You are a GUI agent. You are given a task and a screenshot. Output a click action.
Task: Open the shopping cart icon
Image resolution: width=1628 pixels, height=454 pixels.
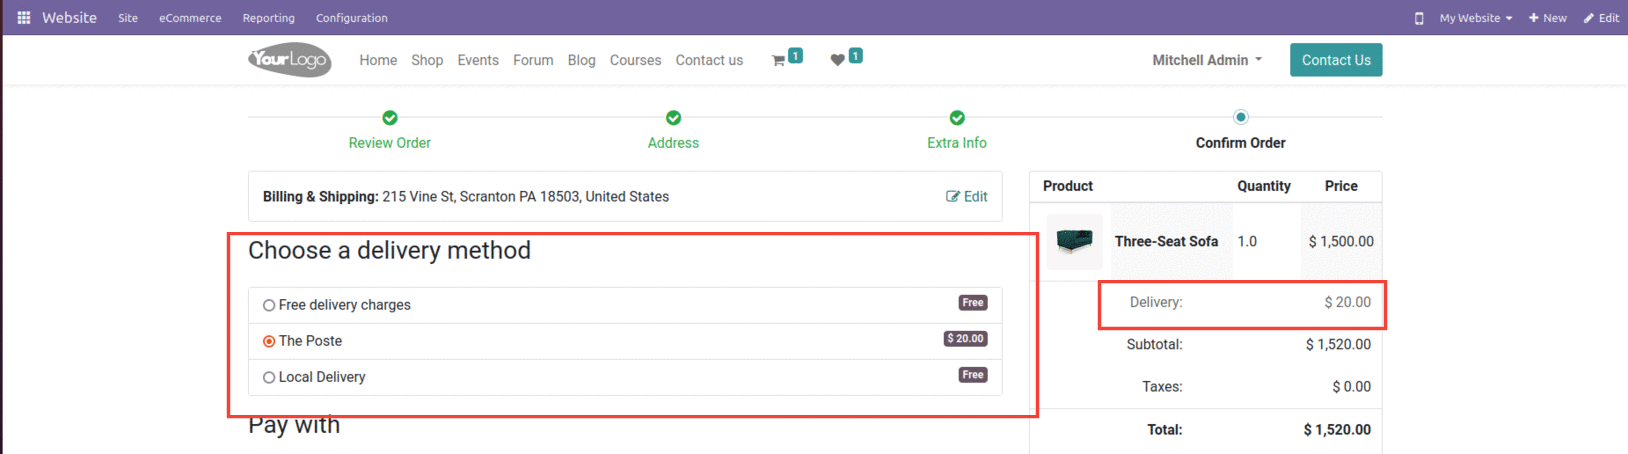[x=778, y=61]
